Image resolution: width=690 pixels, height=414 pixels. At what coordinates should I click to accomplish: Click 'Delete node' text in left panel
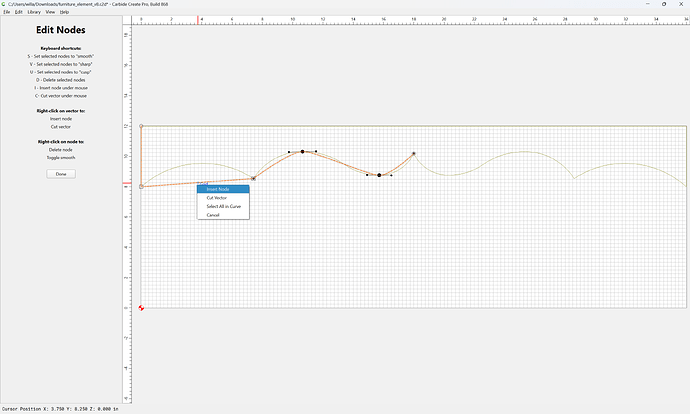[61, 150]
